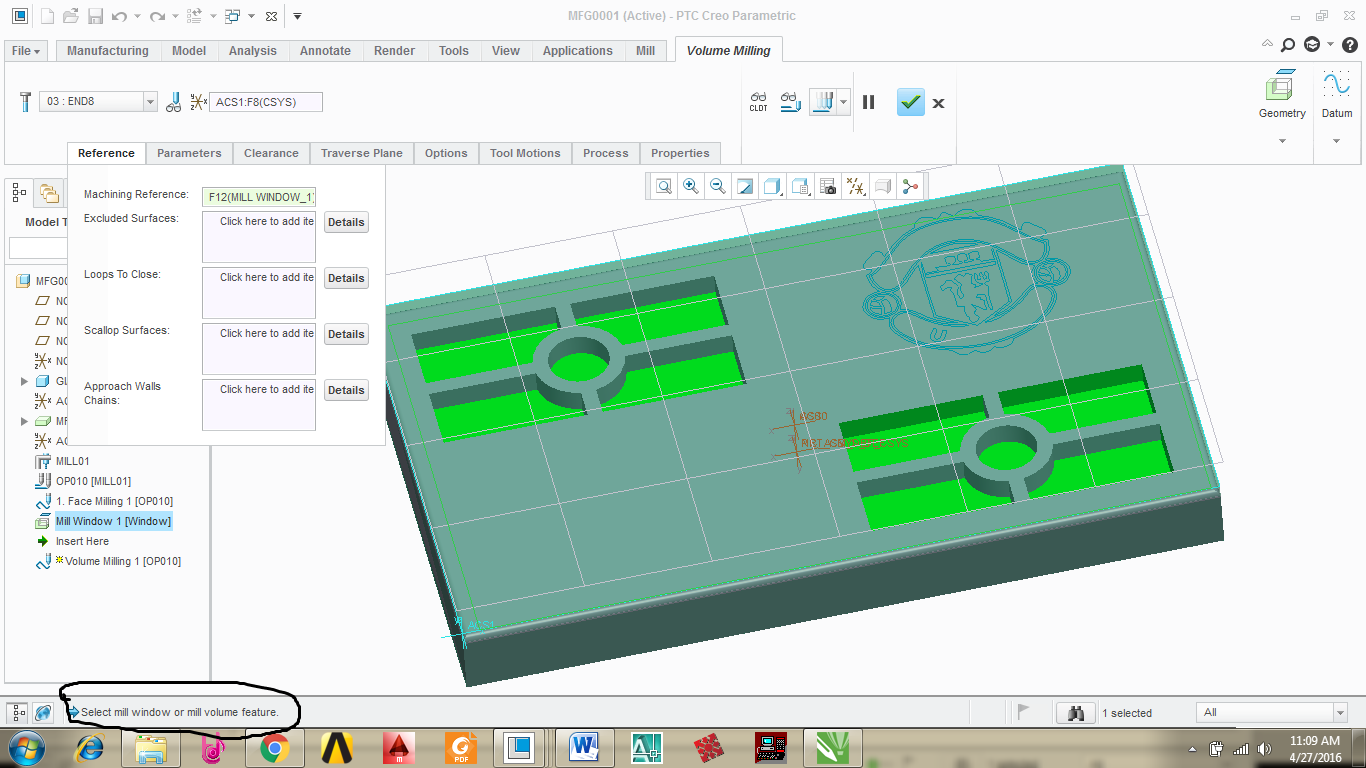Click the Refit view icon
This screenshot has height=768, width=1366.
coord(664,186)
